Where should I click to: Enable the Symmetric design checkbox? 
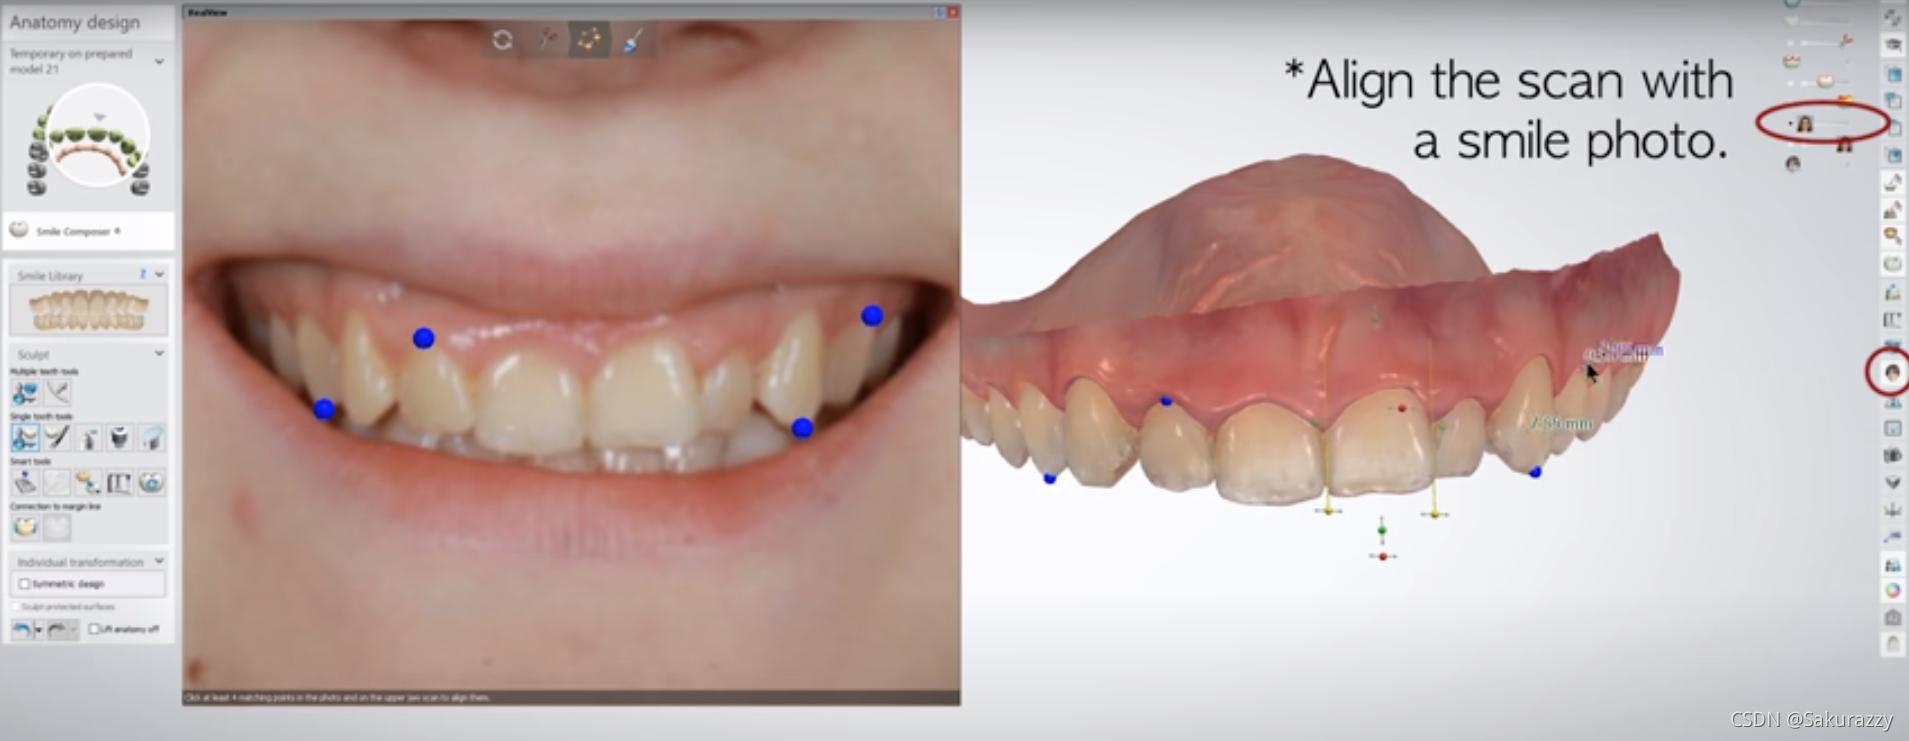click(x=24, y=584)
